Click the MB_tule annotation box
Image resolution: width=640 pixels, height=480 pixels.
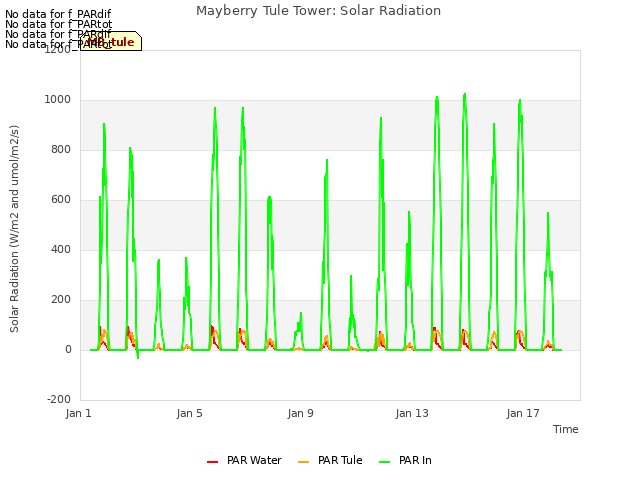[x=111, y=41]
